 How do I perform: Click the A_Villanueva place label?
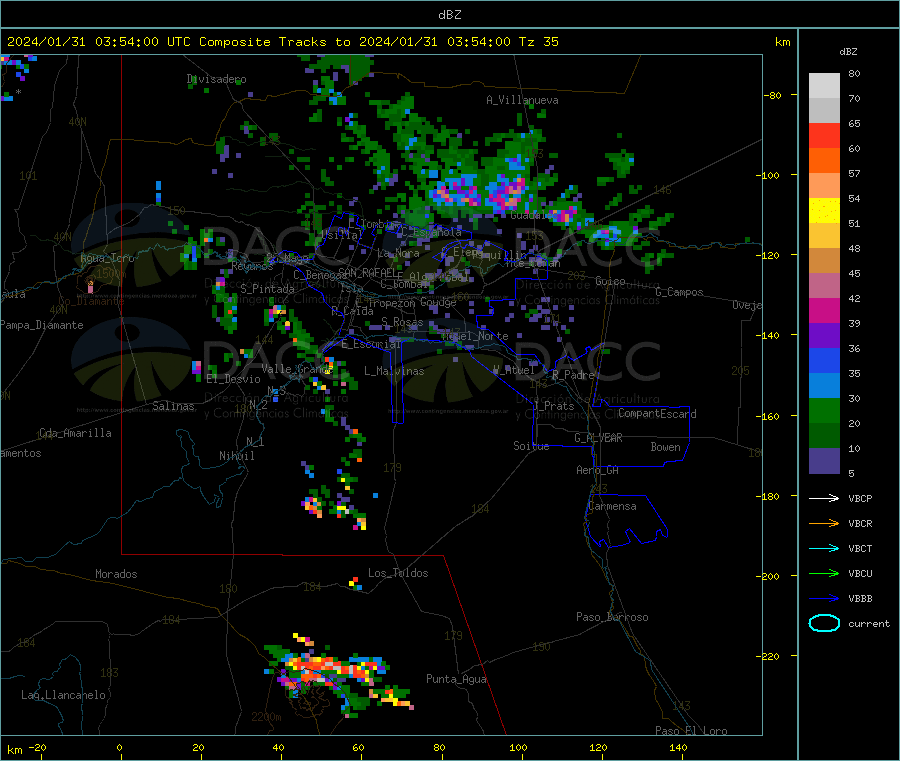(x=522, y=100)
